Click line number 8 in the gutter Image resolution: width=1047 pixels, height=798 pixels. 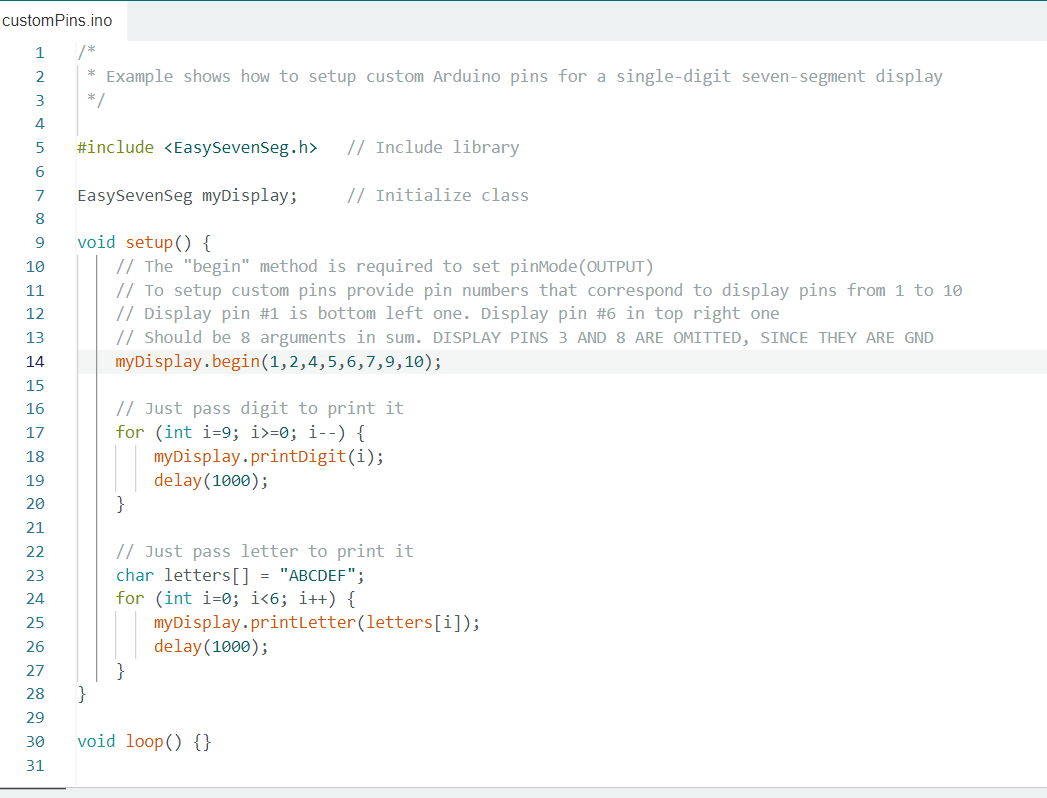click(40, 219)
